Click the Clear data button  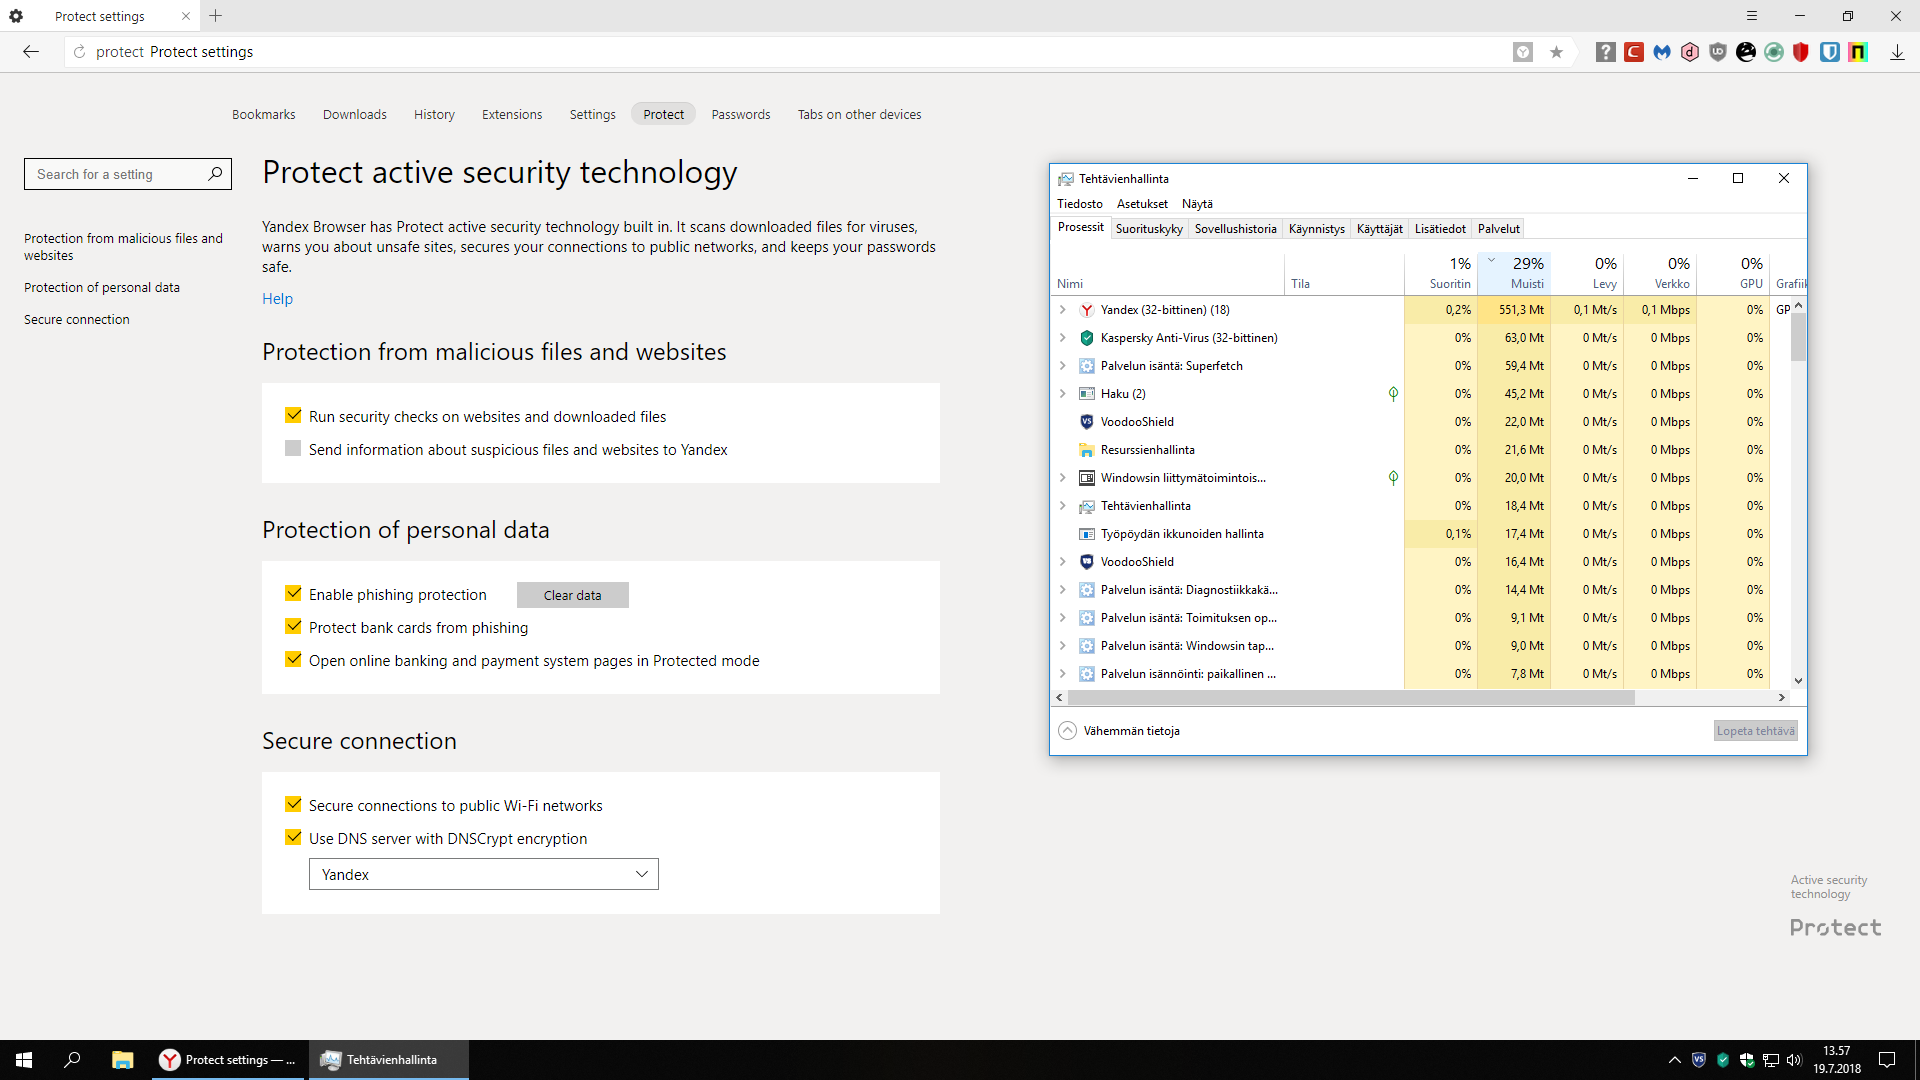tap(572, 595)
